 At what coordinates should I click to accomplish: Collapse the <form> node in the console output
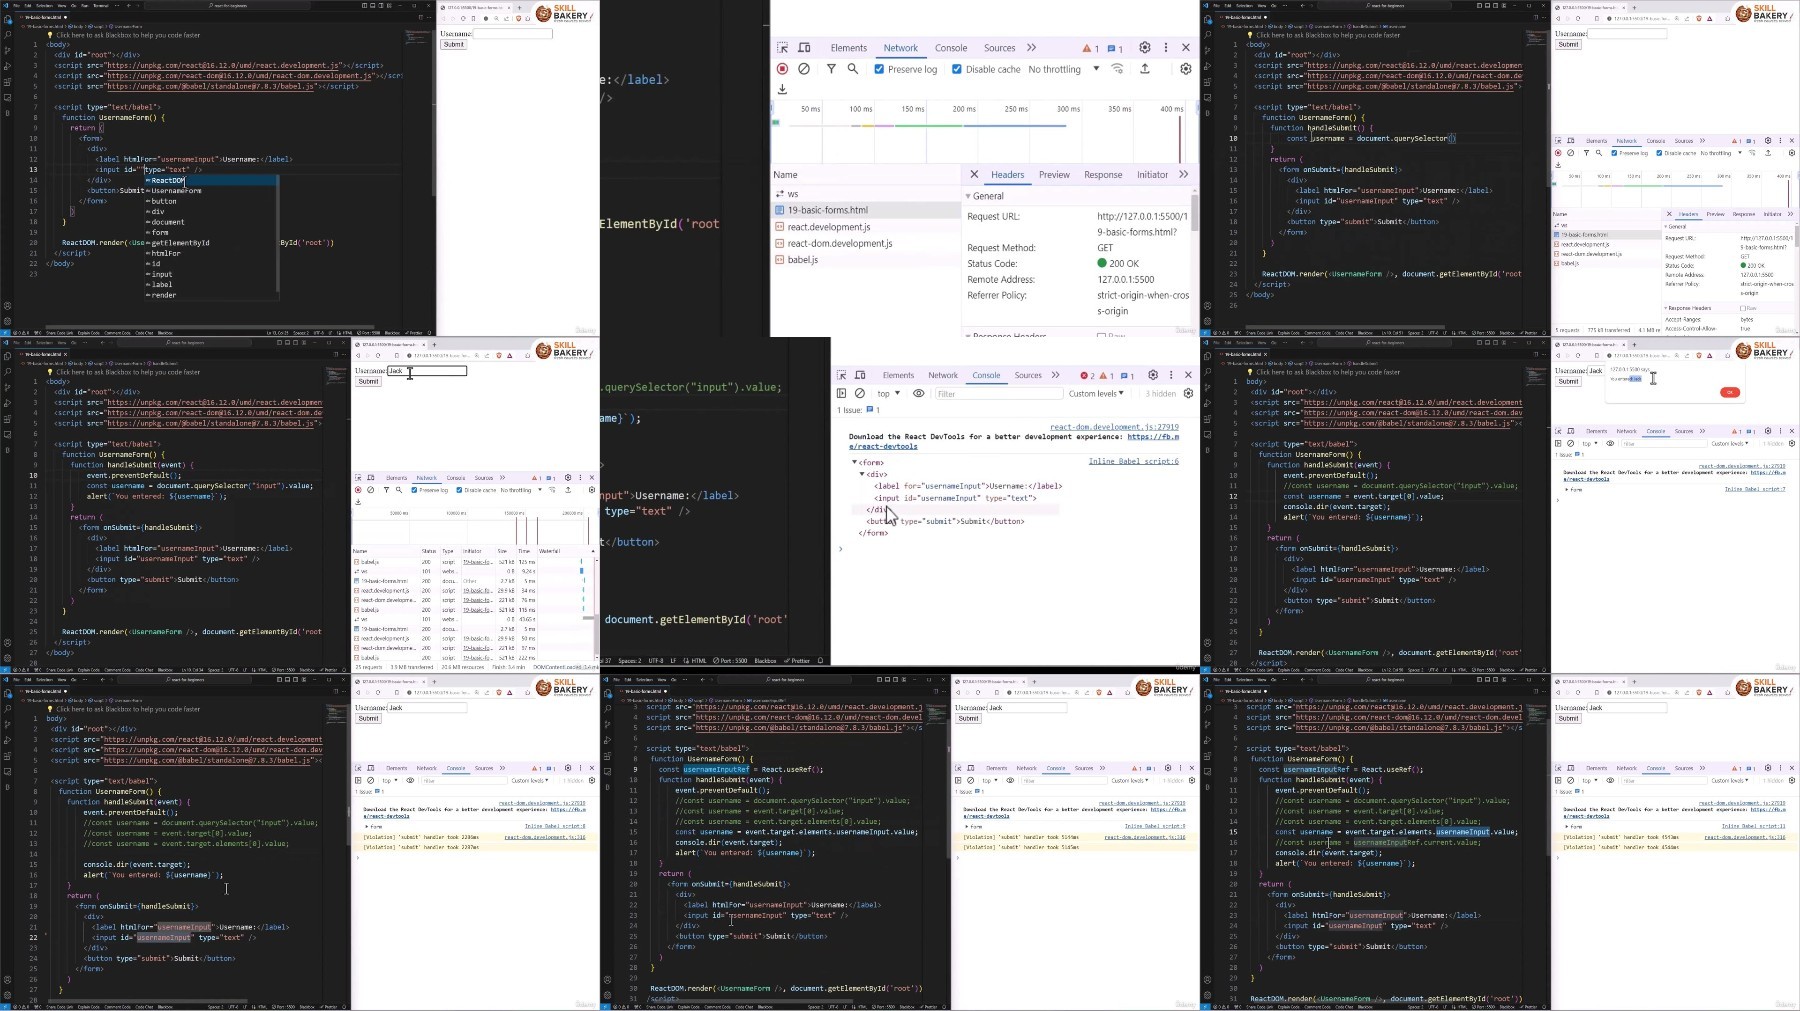coord(855,463)
